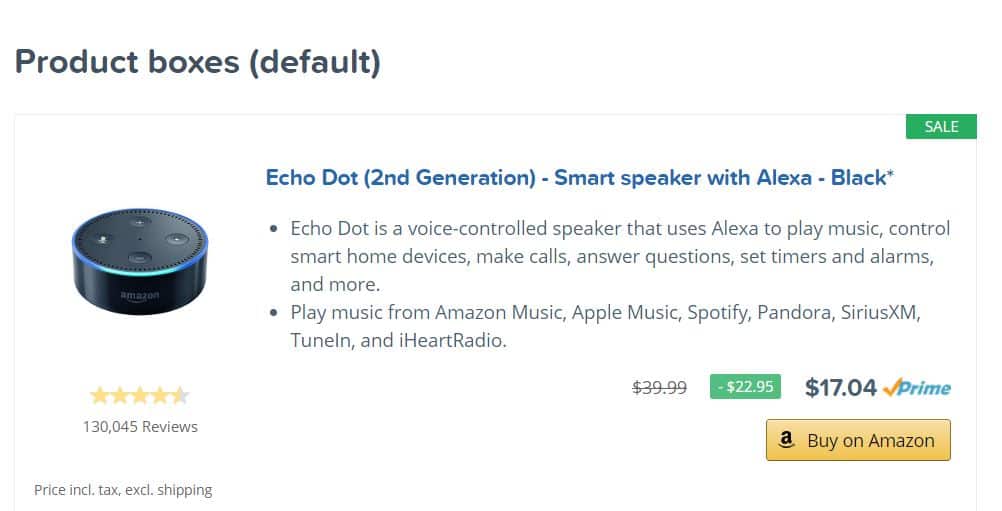Click the asterisk after product title
The height and width of the screenshot is (511, 1002).
coord(890,173)
